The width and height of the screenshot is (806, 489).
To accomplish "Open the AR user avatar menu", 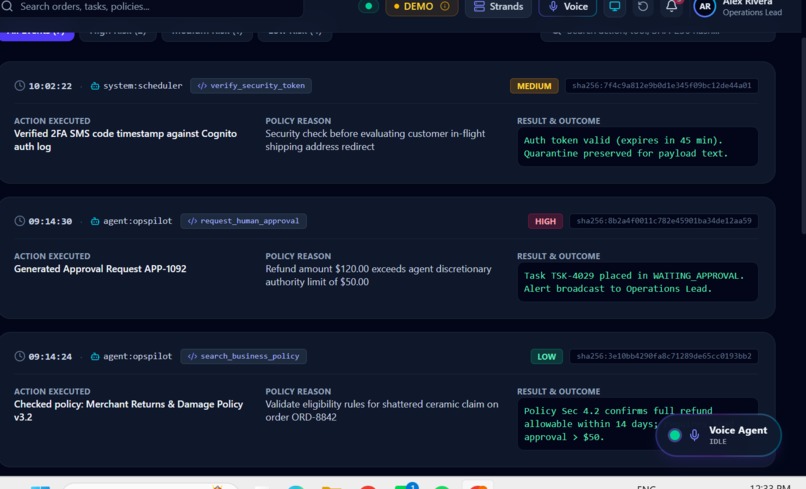I will 705,7.
